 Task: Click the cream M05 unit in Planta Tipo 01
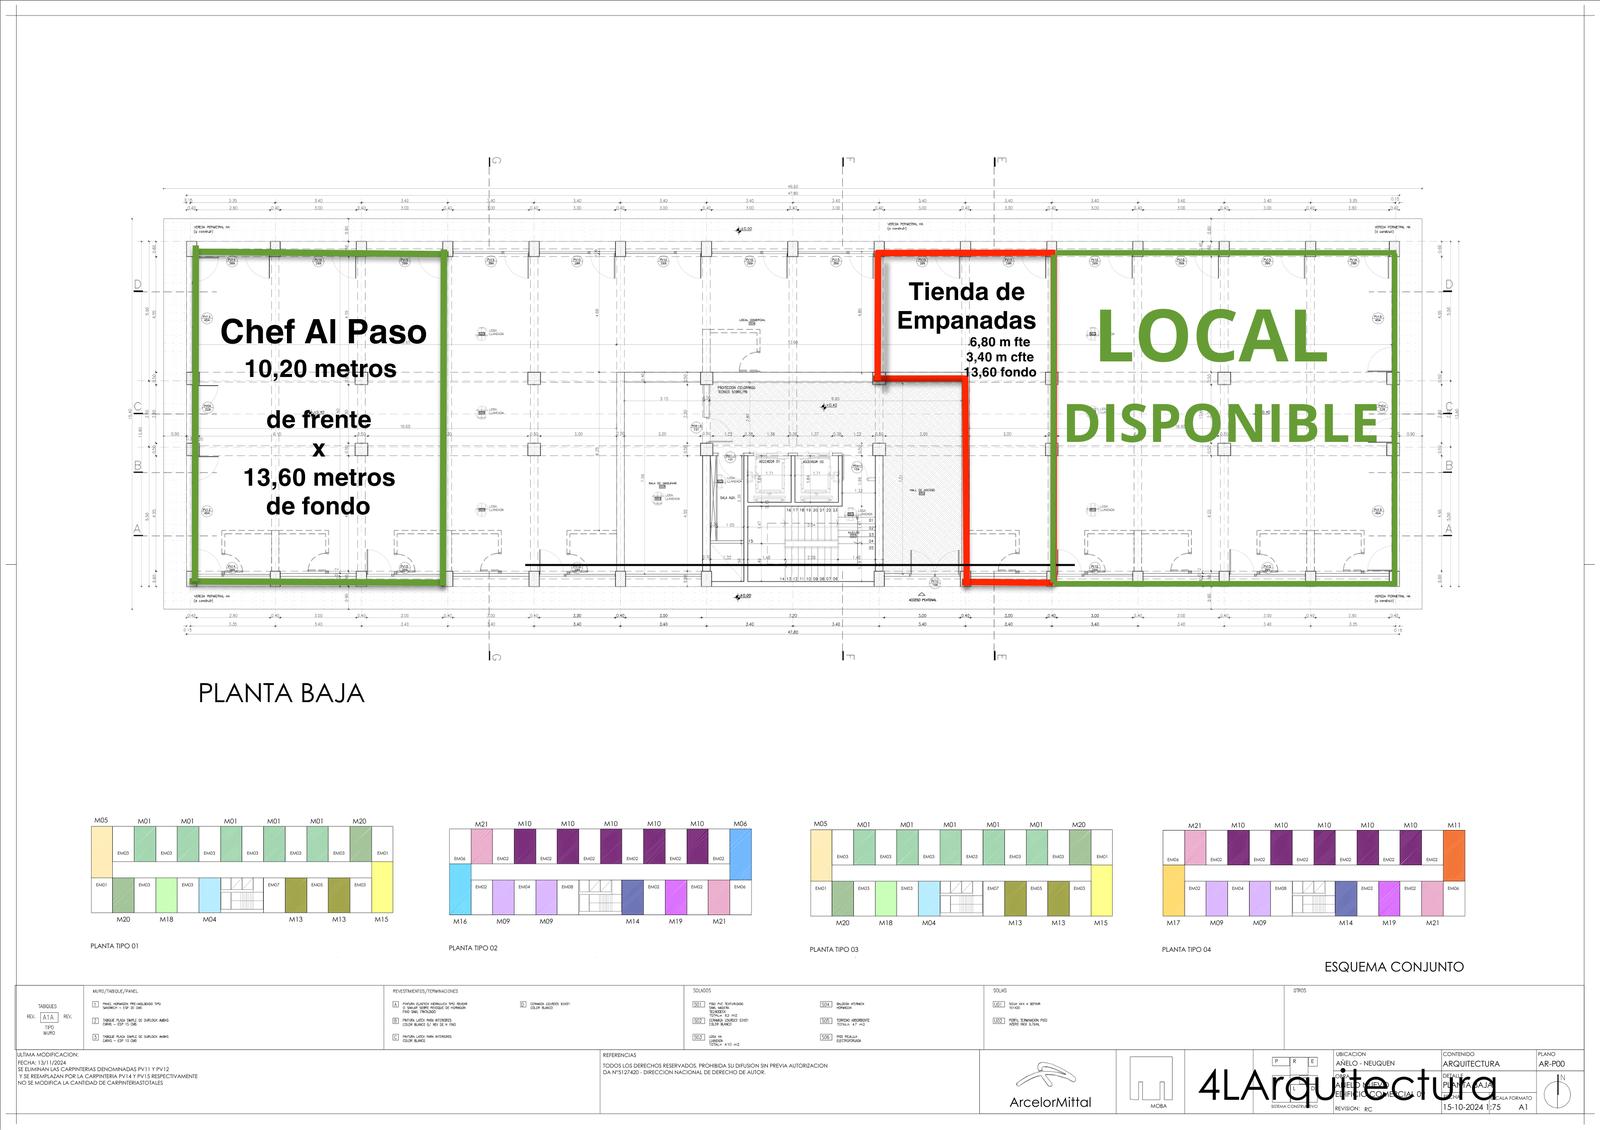(101, 852)
